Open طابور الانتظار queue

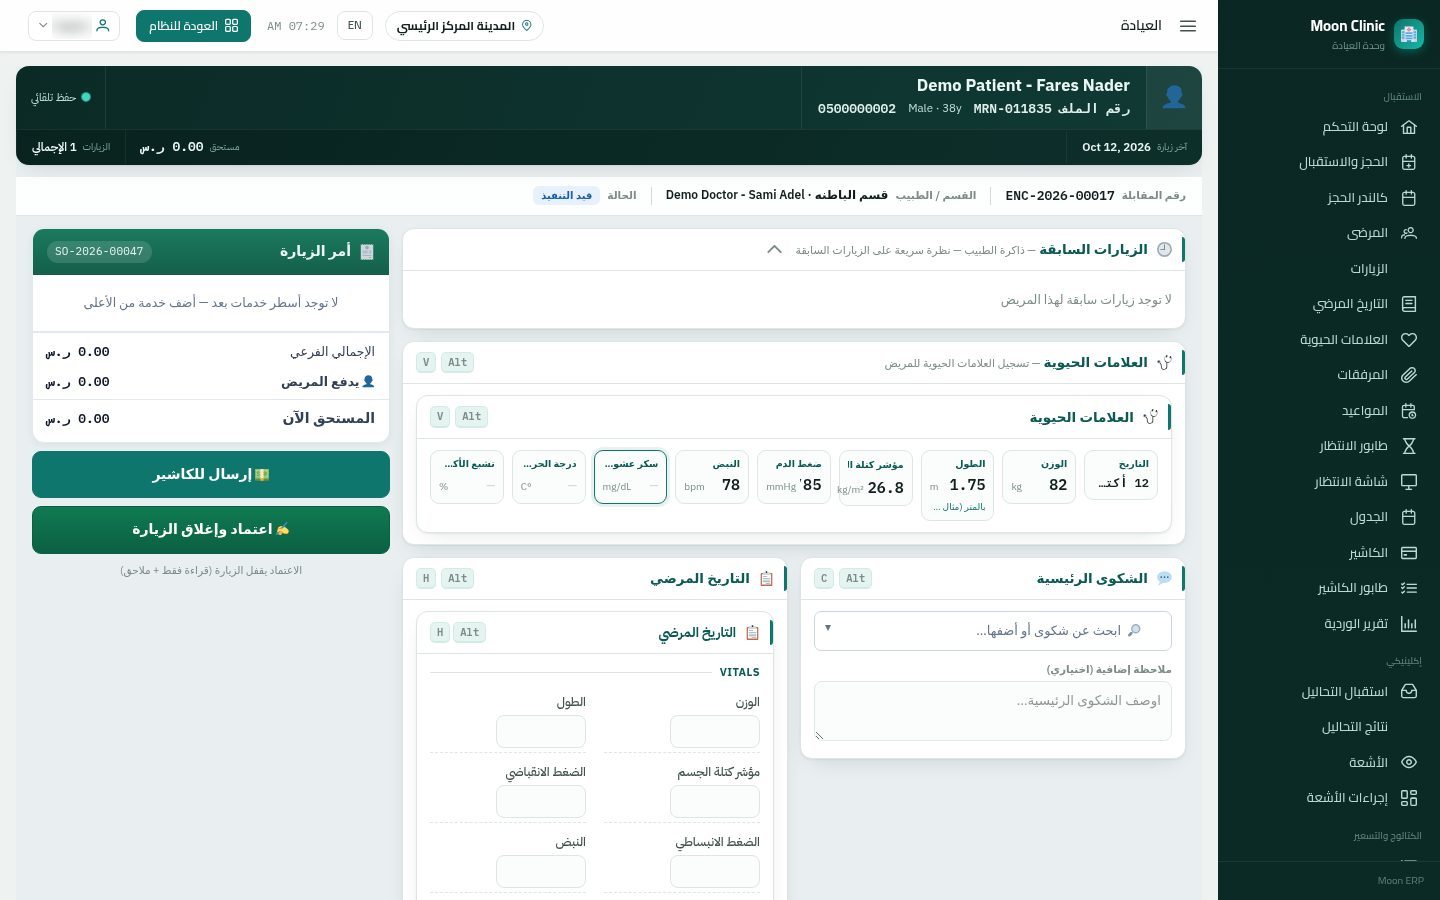tap(1368, 446)
